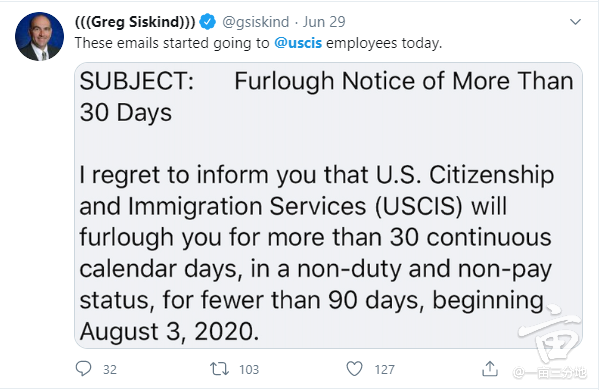Click the 'I regret to inform you' paragraph

(x=316, y=252)
